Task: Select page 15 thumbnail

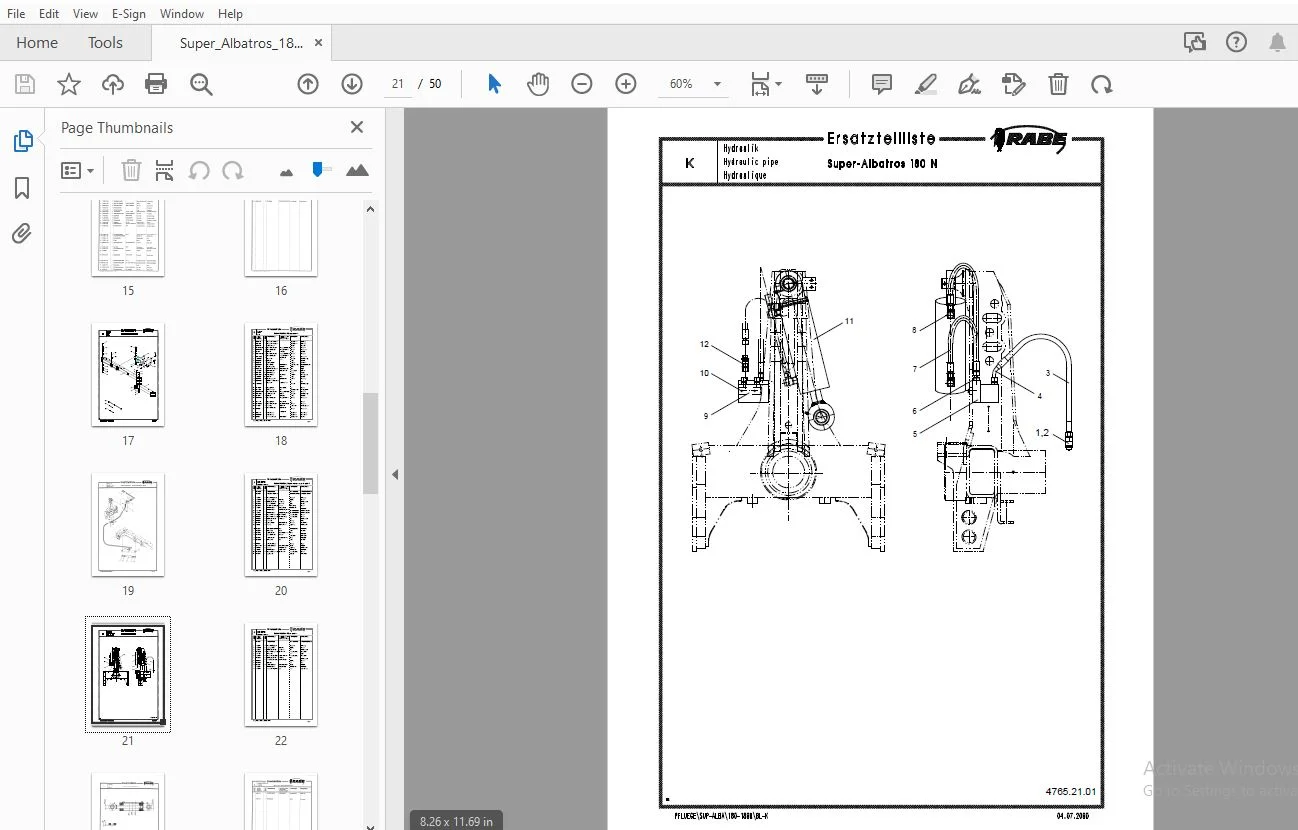Action: 128,238
